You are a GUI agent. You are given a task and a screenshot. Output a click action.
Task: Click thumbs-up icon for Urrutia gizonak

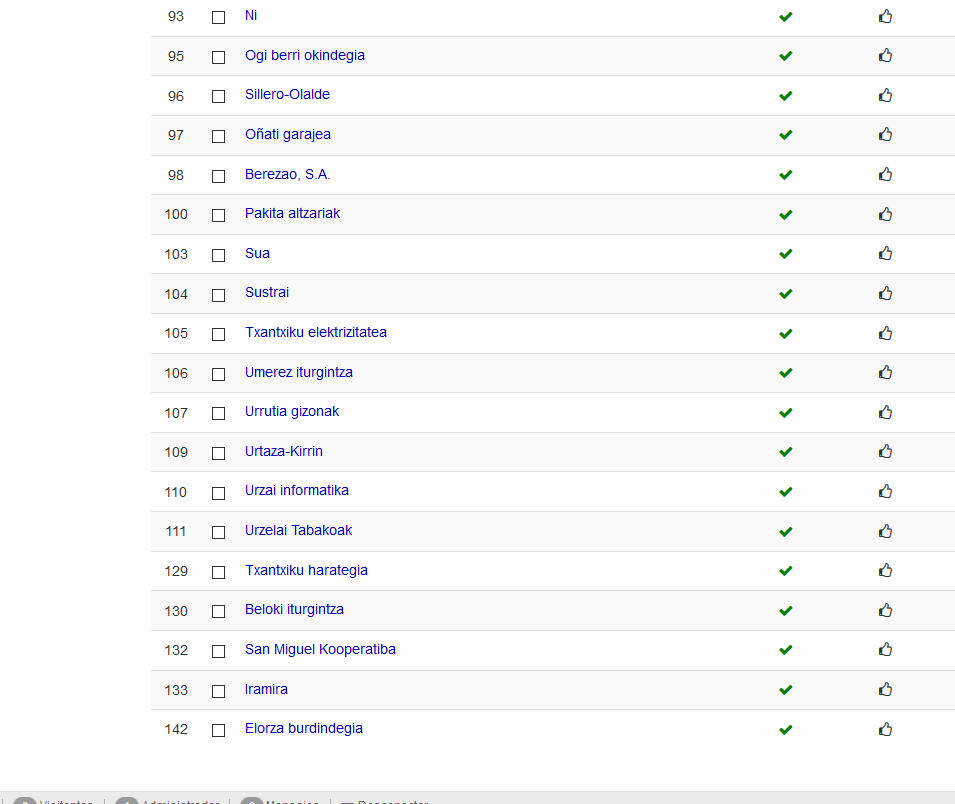pyautogui.click(x=886, y=412)
